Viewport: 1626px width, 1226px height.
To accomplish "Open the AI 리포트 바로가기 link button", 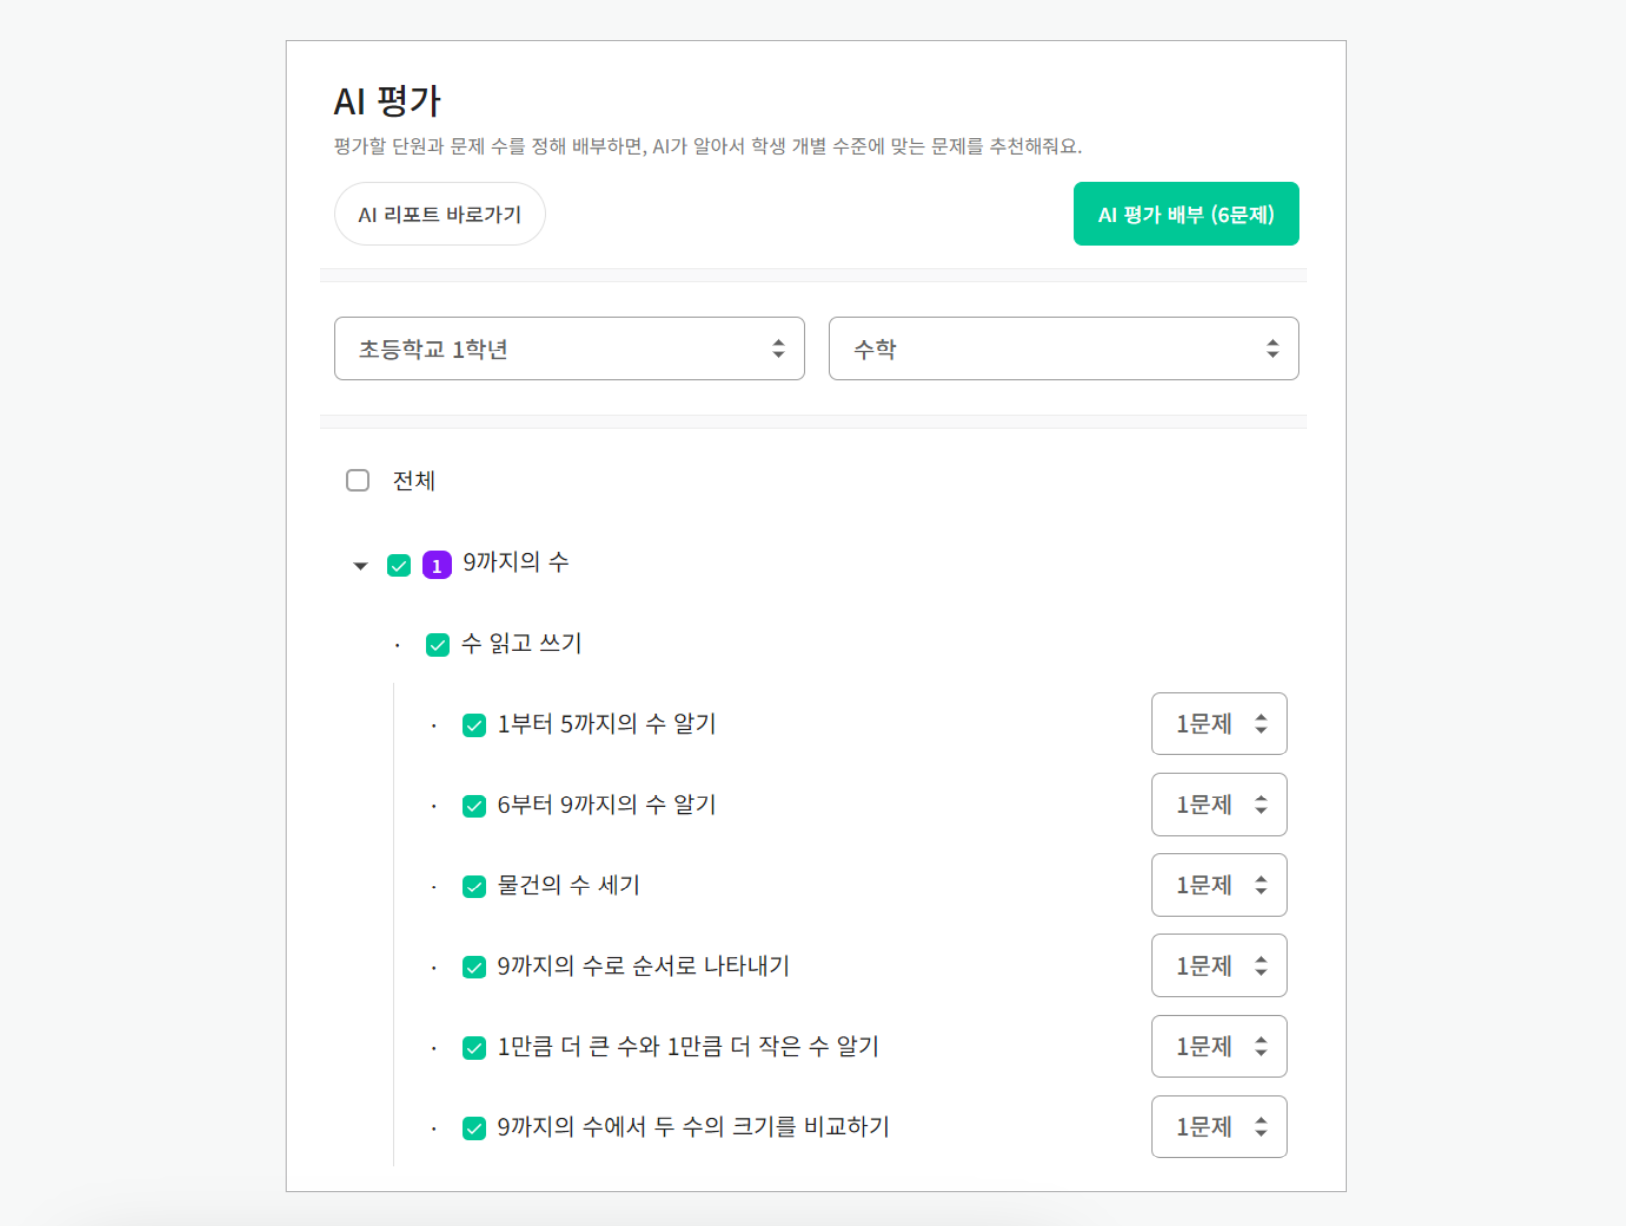I will click(440, 214).
